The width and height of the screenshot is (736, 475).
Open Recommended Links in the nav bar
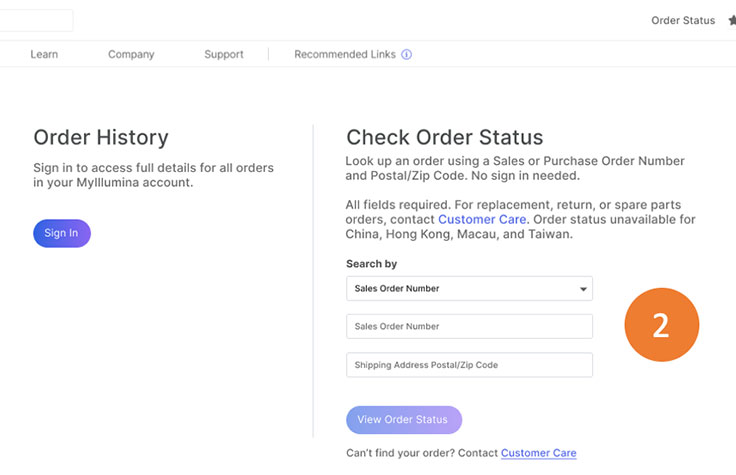345,54
